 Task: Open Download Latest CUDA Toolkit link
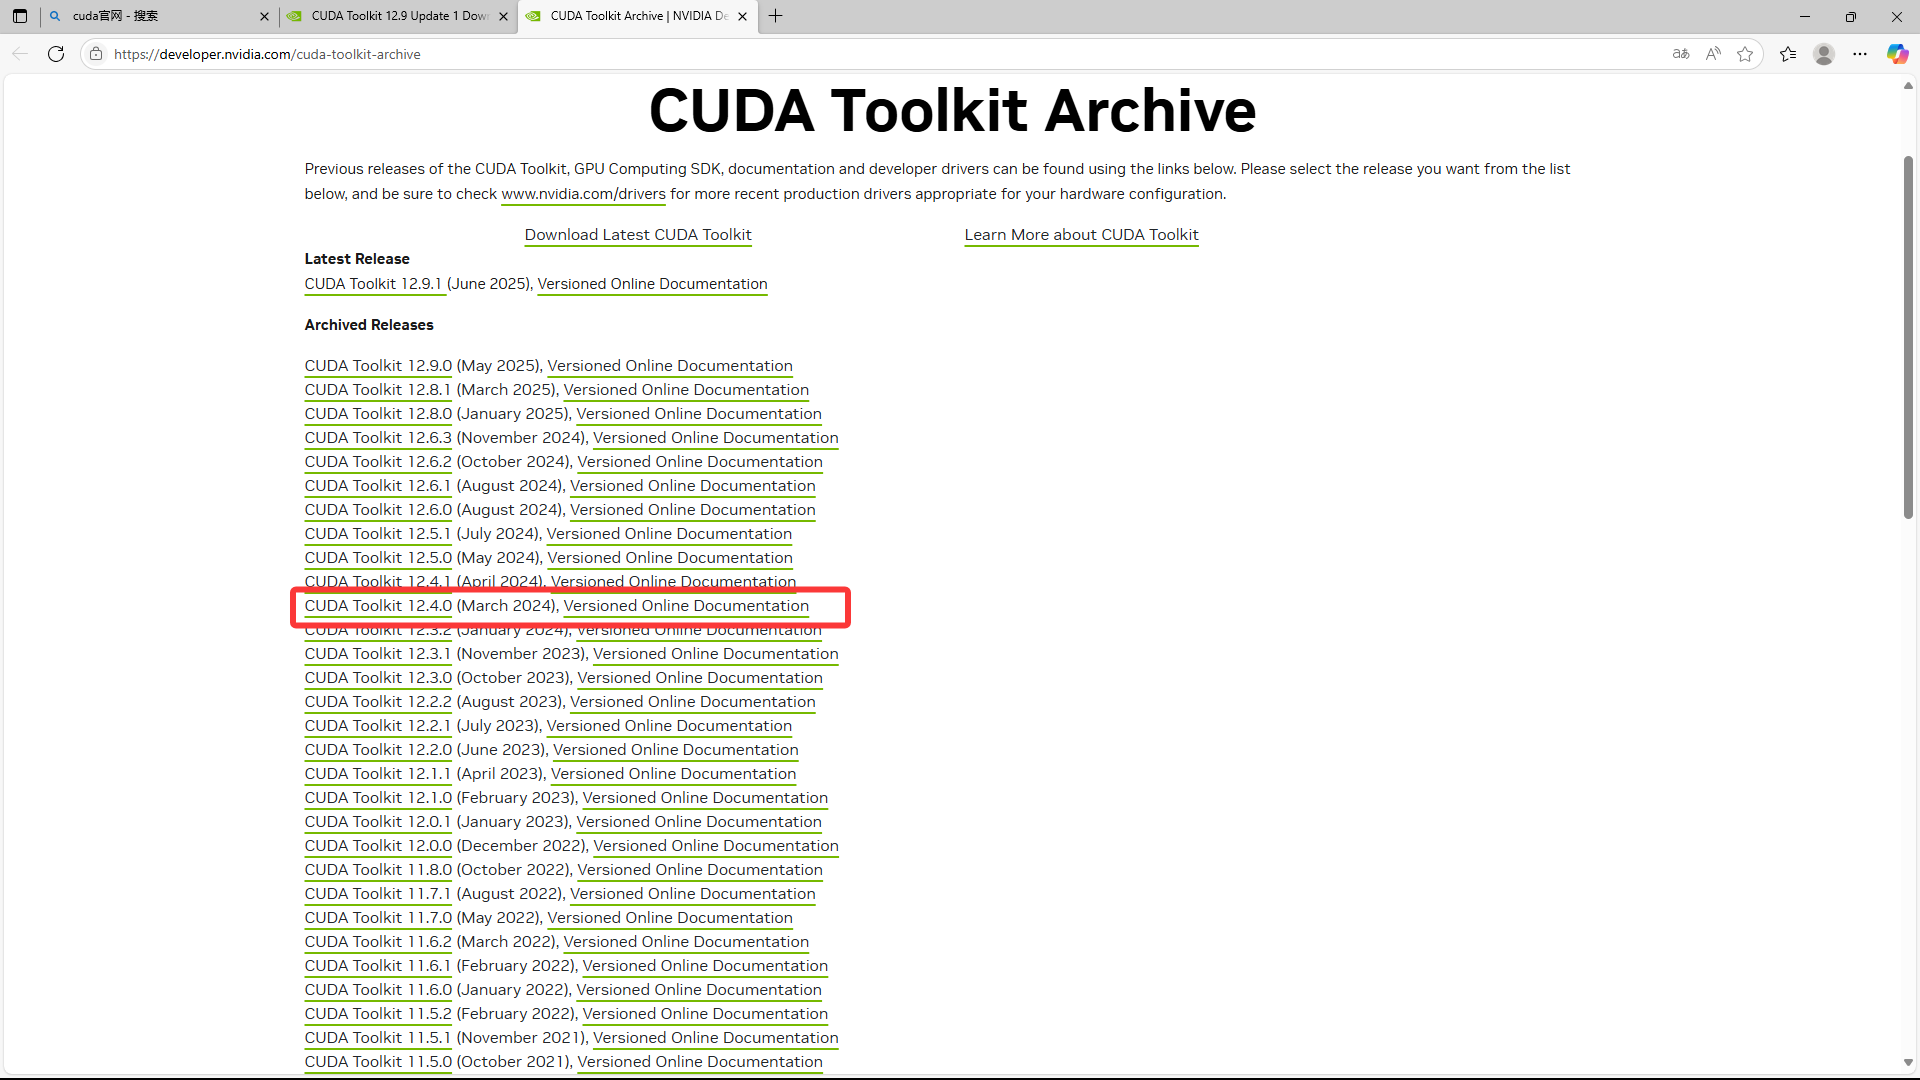(638, 235)
